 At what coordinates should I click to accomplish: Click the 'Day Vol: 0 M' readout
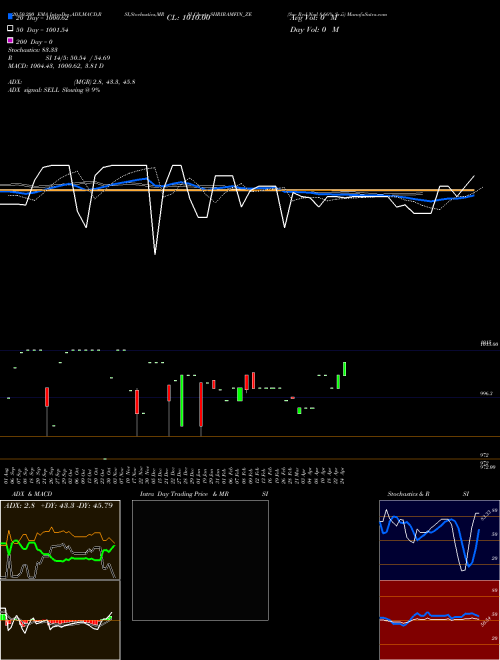point(314,30)
